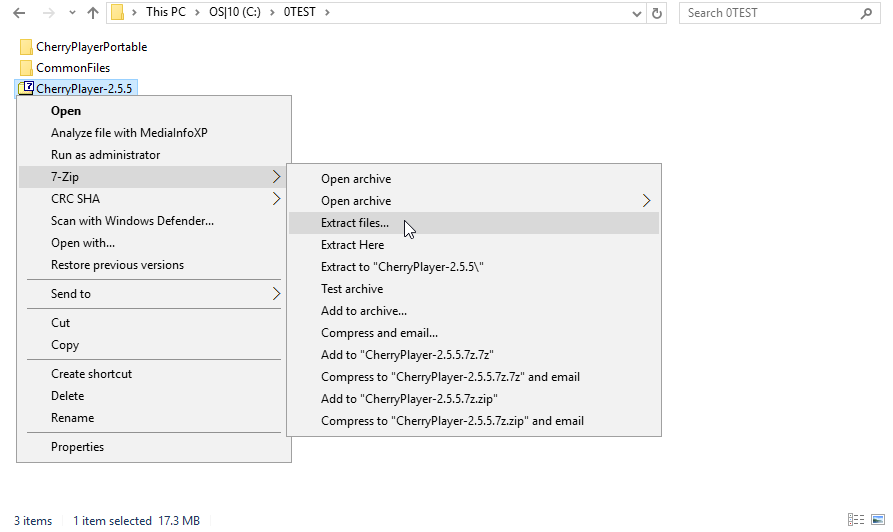
Task: Choose Copy from the context menu
Action: click(154, 345)
